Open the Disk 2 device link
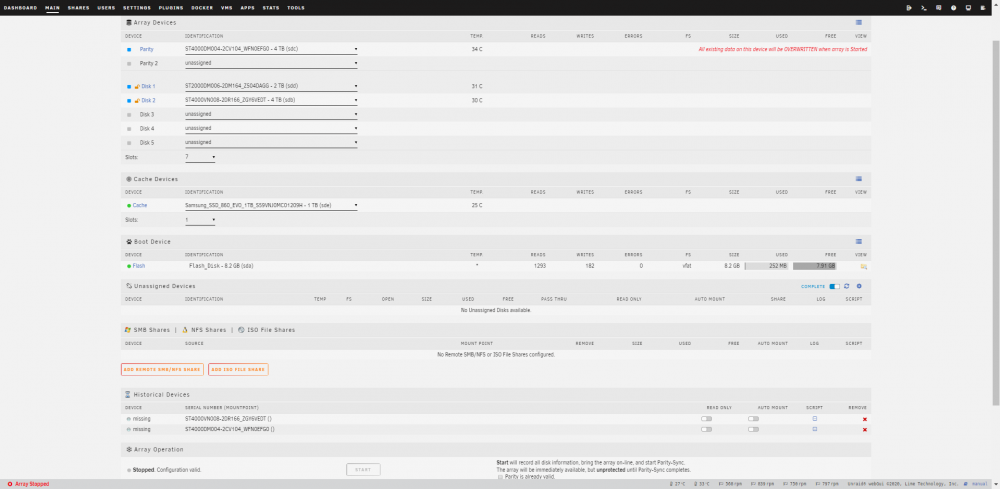 tap(149, 100)
